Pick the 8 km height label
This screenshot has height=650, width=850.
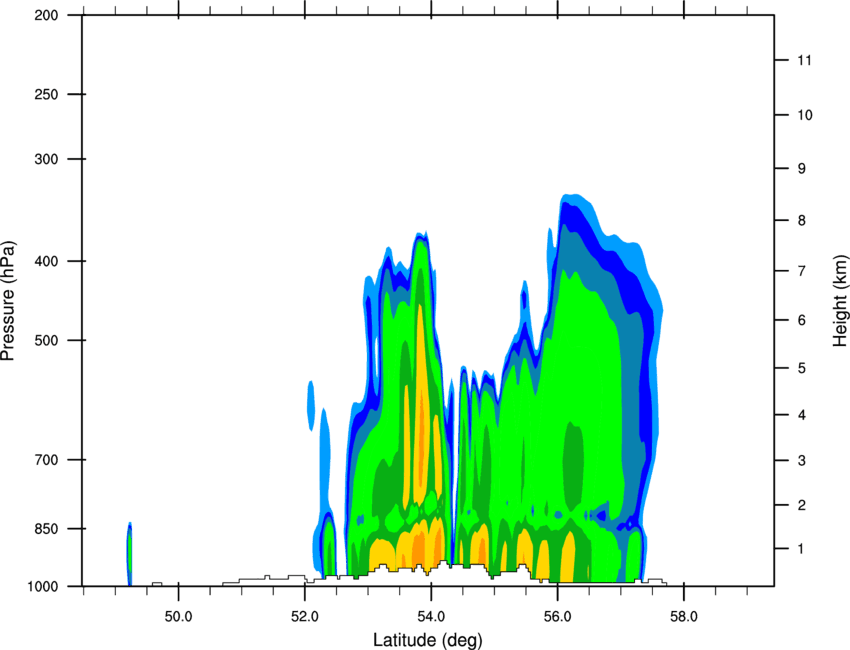pyautogui.click(x=802, y=220)
